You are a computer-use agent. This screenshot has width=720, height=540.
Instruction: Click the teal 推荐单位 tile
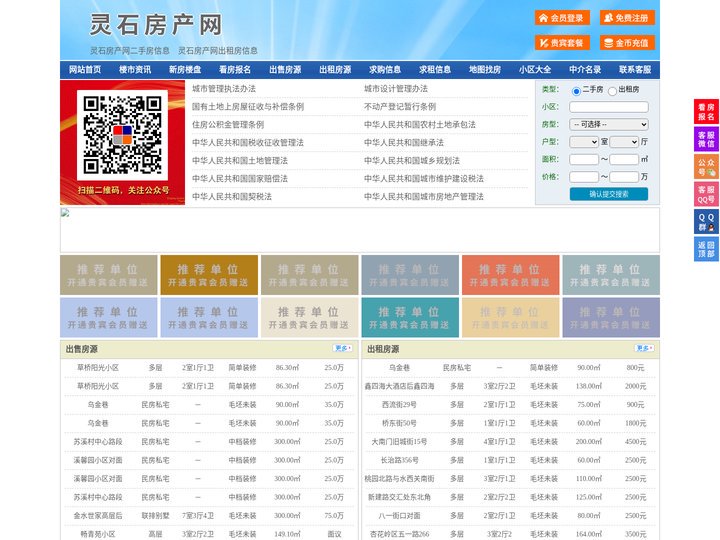pos(410,317)
